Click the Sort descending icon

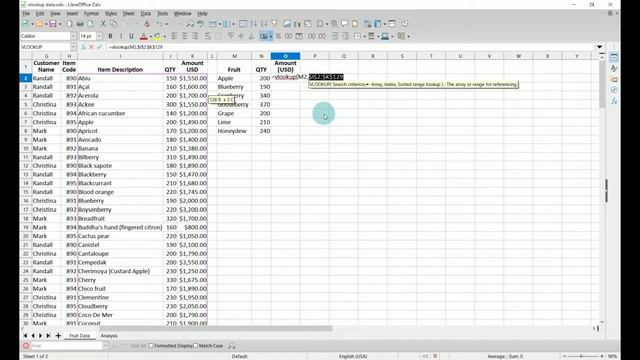264,24
